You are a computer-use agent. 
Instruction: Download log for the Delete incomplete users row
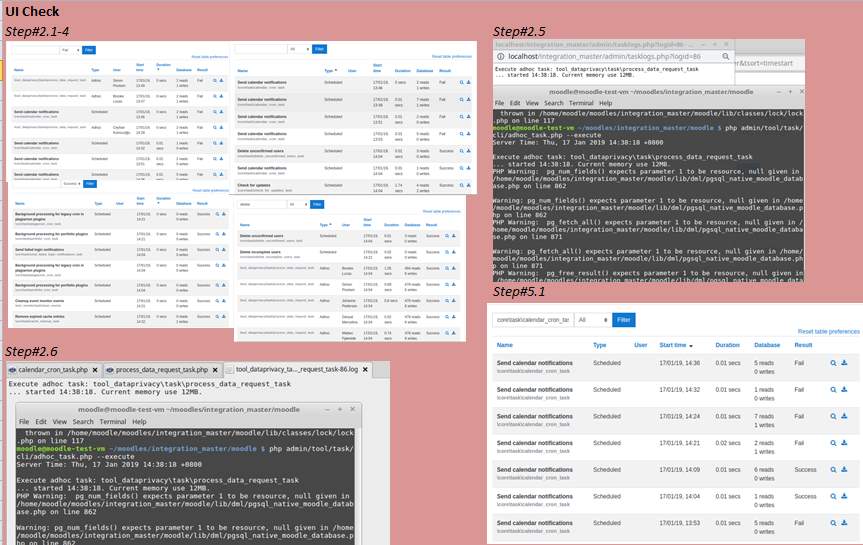coord(454,252)
